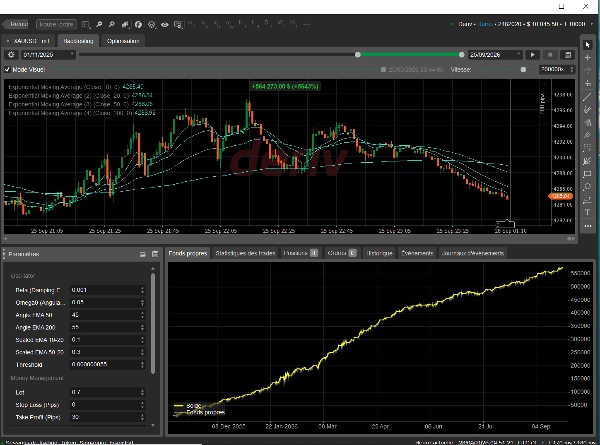600x445 pixels.
Task: Click the button right of stop
Action: pyautogui.click(x=568, y=55)
